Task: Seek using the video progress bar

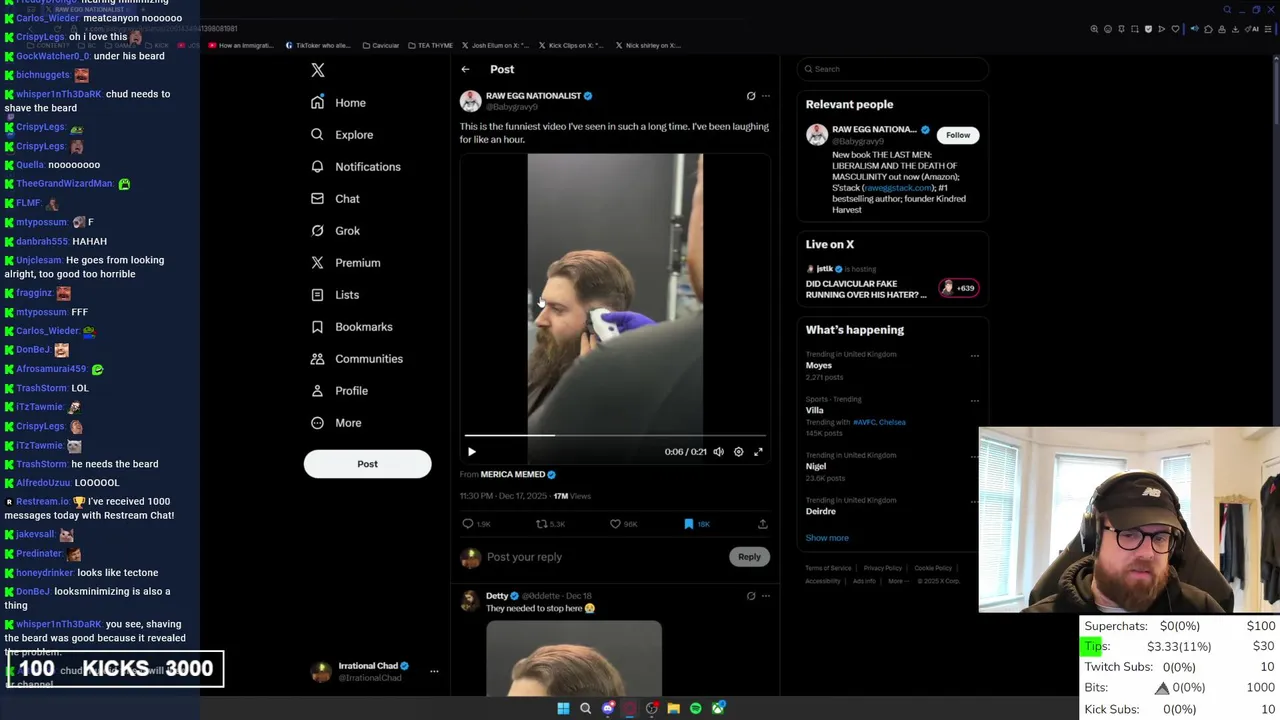Action: tap(615, 435)
